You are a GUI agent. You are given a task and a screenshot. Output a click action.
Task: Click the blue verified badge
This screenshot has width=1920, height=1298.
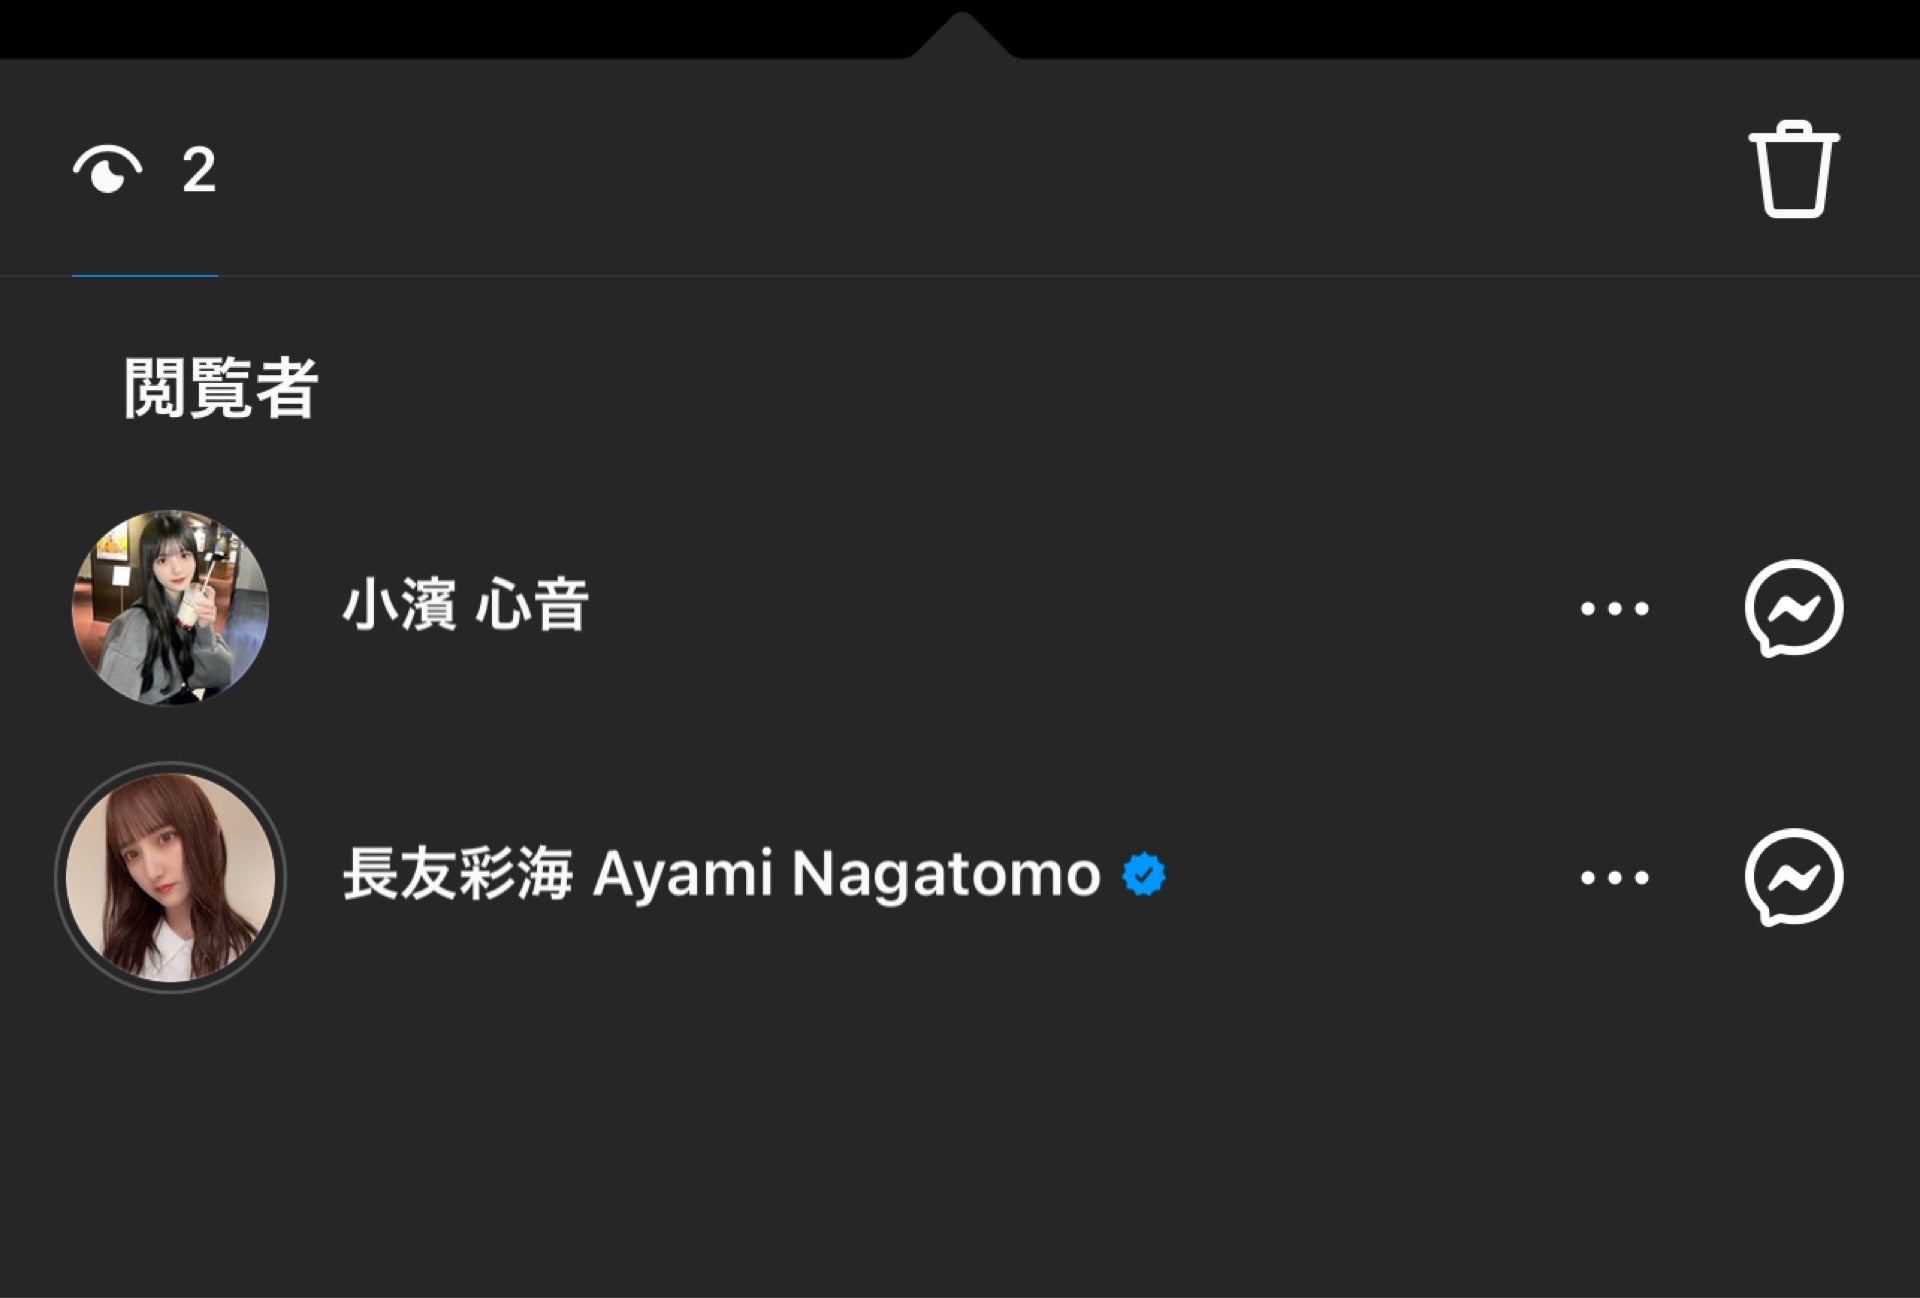(x=1144, y=875)
